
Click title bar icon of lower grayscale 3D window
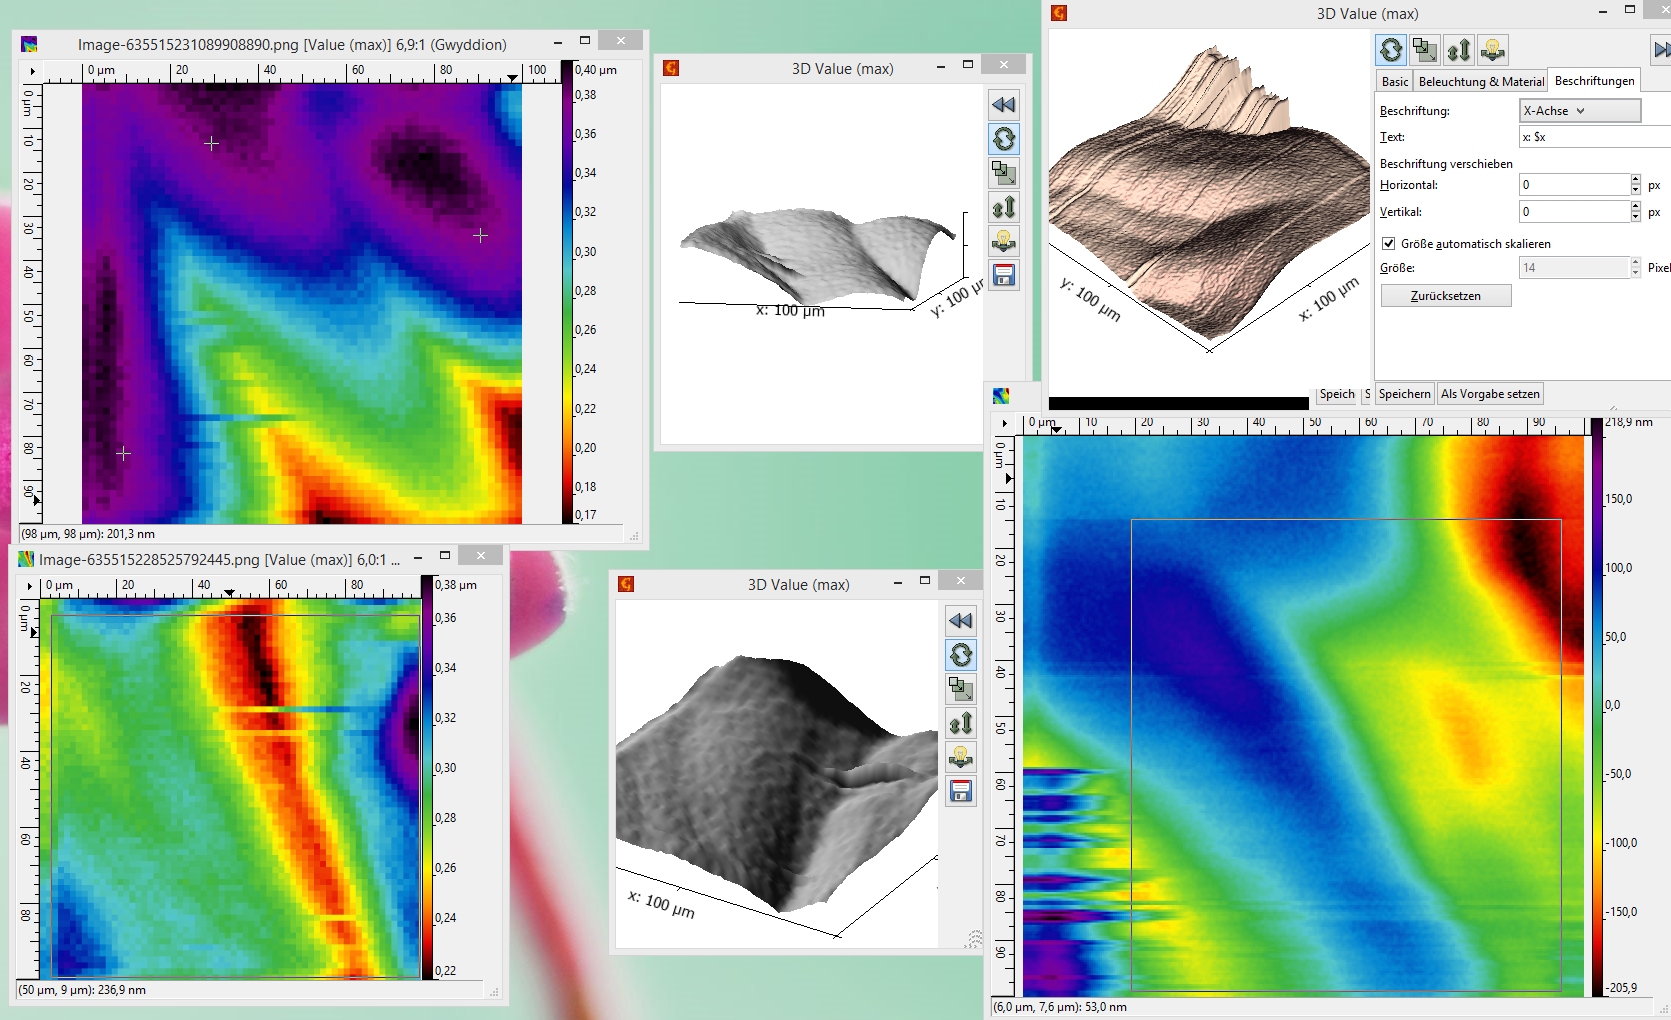click(x=626, y=584)
